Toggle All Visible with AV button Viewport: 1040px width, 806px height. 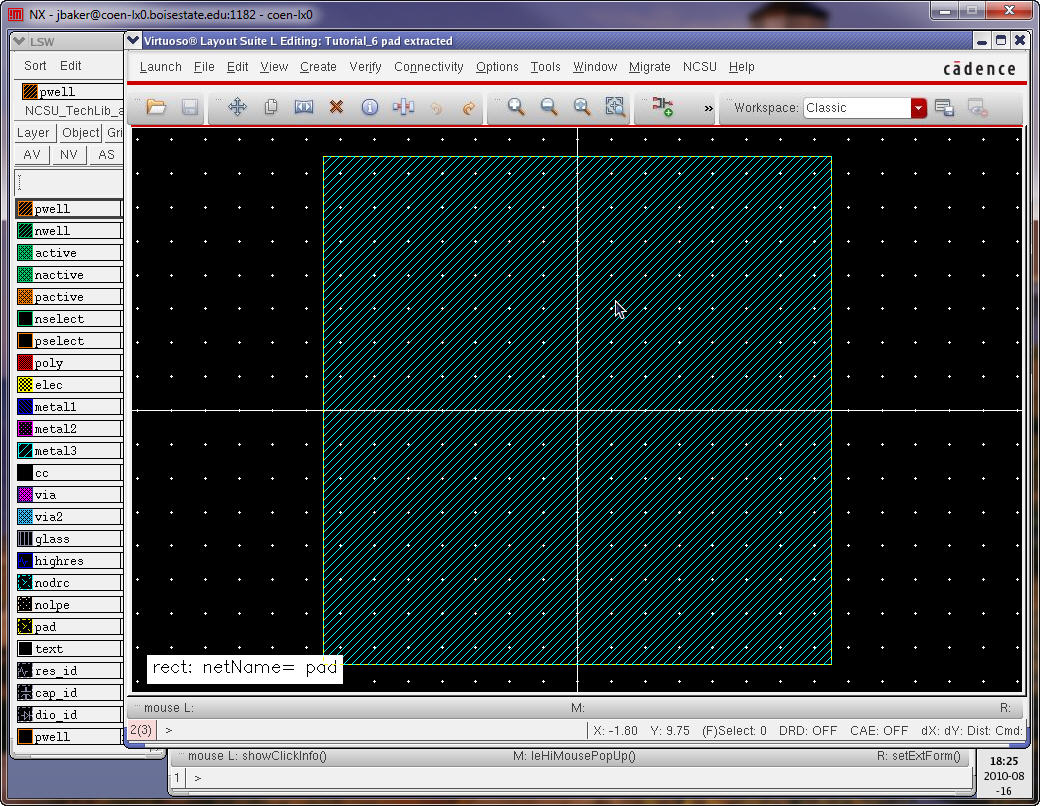coord(32,155)
